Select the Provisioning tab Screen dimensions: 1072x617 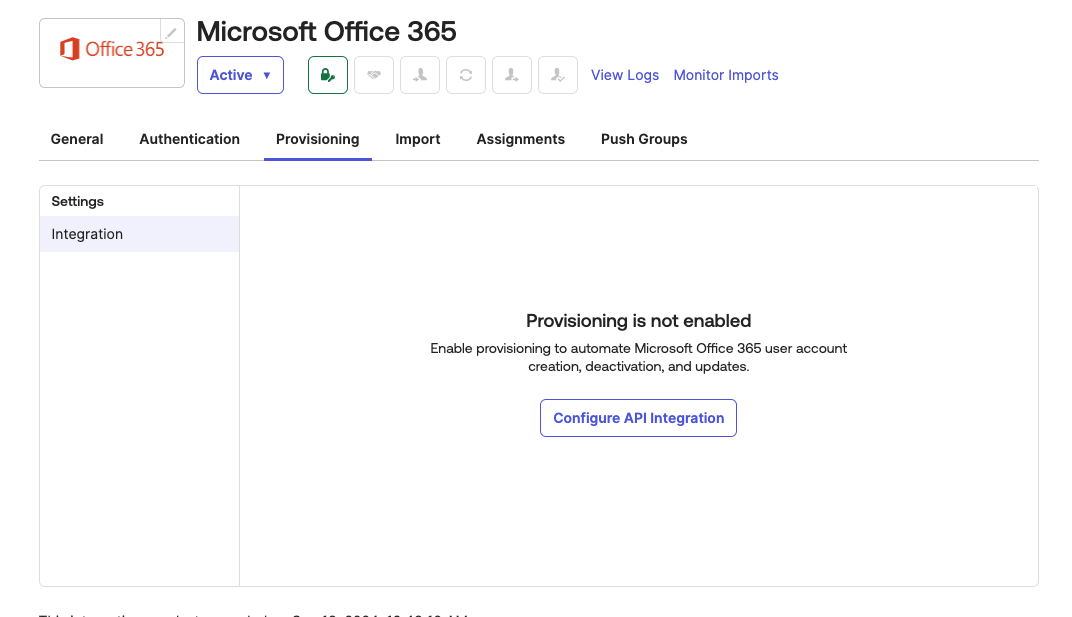(317, 139)
